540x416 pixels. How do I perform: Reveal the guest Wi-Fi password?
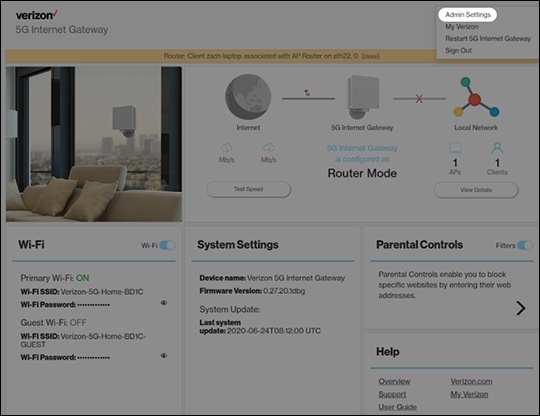[164, 355]
